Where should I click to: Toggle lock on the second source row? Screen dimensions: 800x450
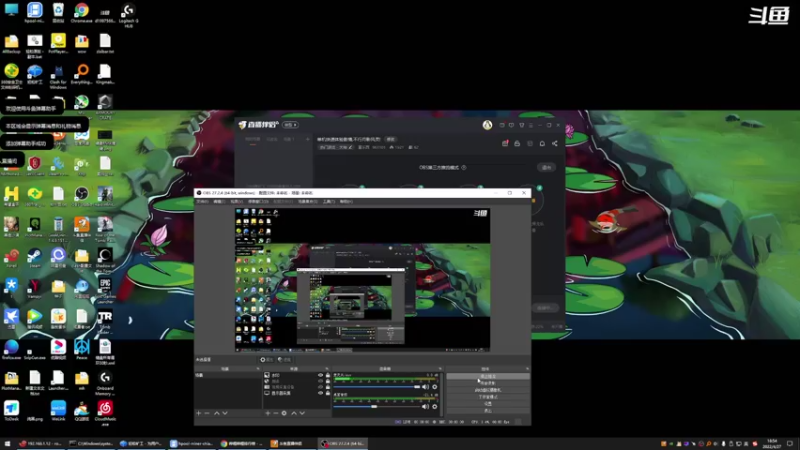pyautogui.click(x=328, y=381)
